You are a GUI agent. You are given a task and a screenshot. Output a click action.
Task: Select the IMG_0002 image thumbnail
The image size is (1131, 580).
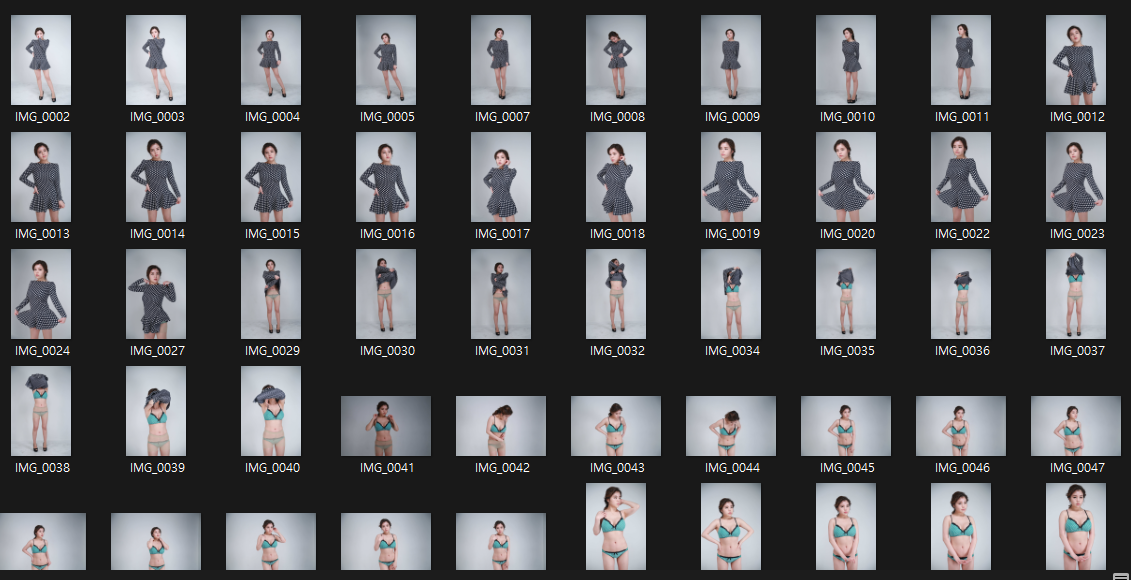tap(41, 60)
